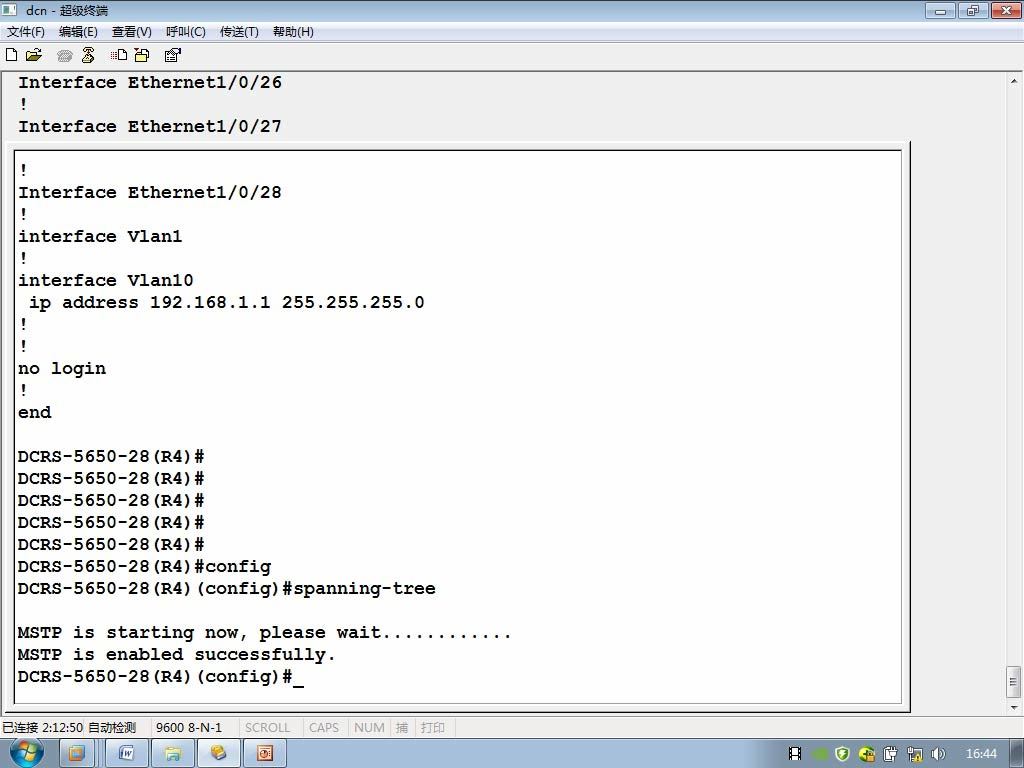Open the 传送(T) menu
The height and width of the screenshot is (768, 1024).
pos(239,32)
